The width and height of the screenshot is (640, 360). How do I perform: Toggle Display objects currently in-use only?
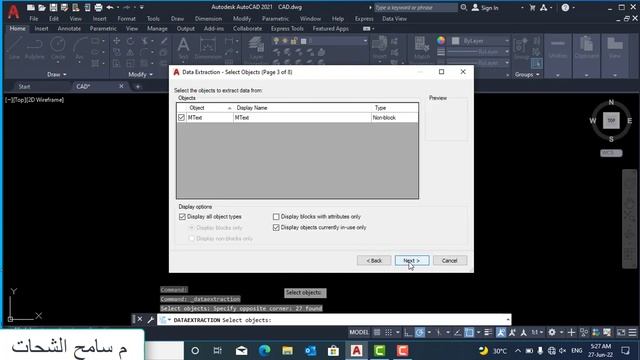(276, 227)
